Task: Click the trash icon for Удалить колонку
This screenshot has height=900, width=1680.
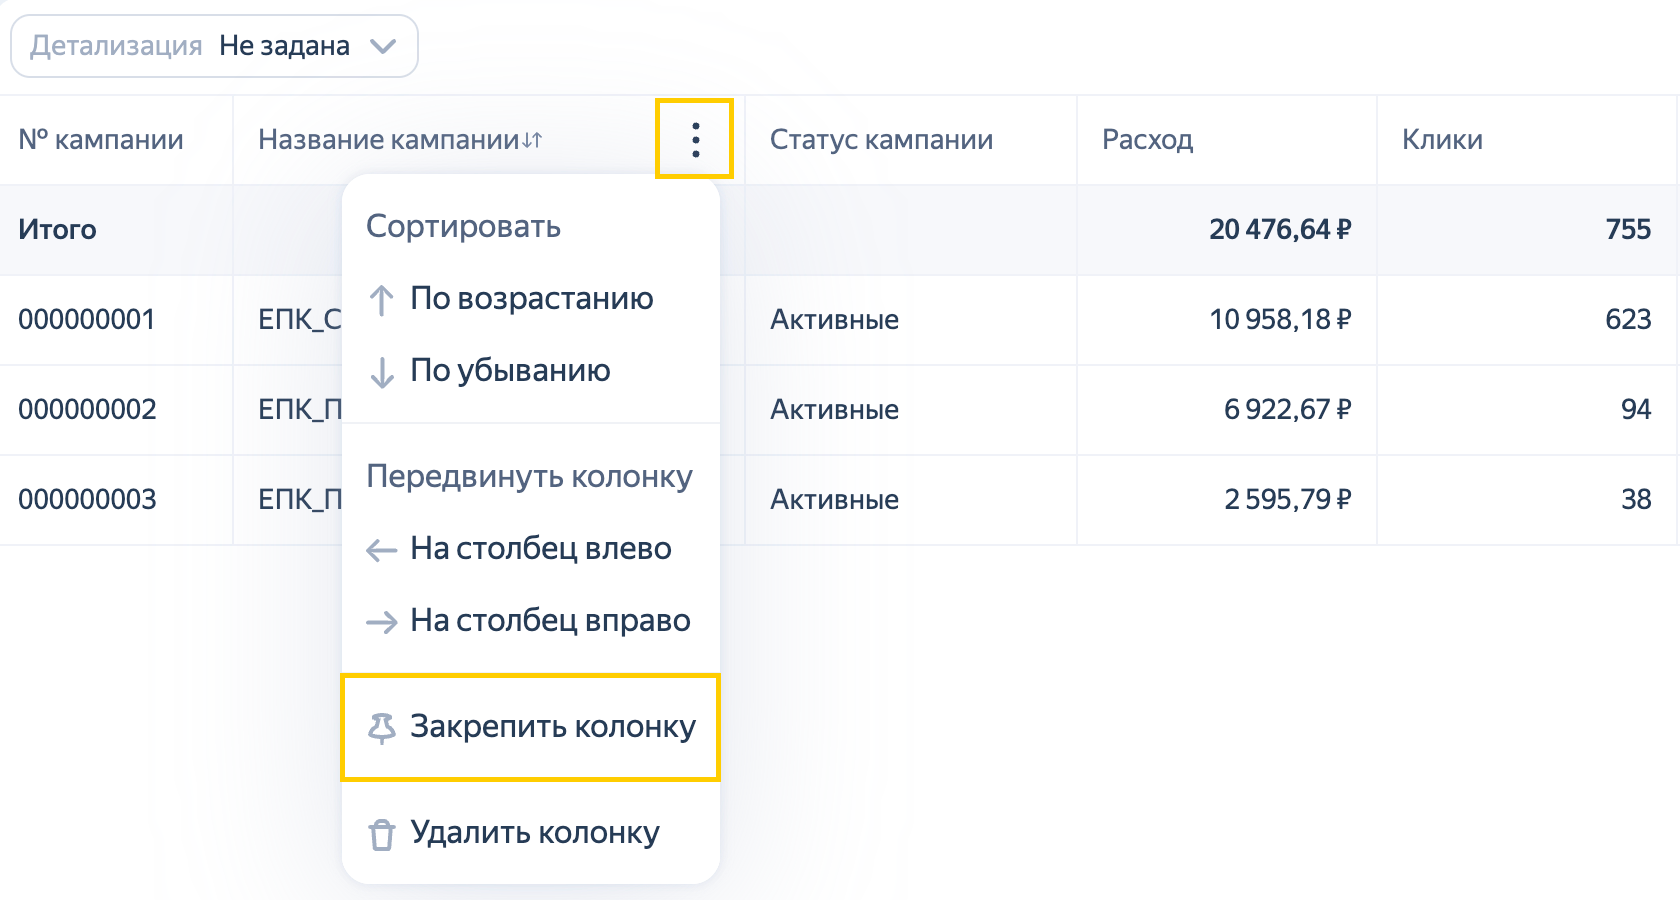Action: (381, 834)
